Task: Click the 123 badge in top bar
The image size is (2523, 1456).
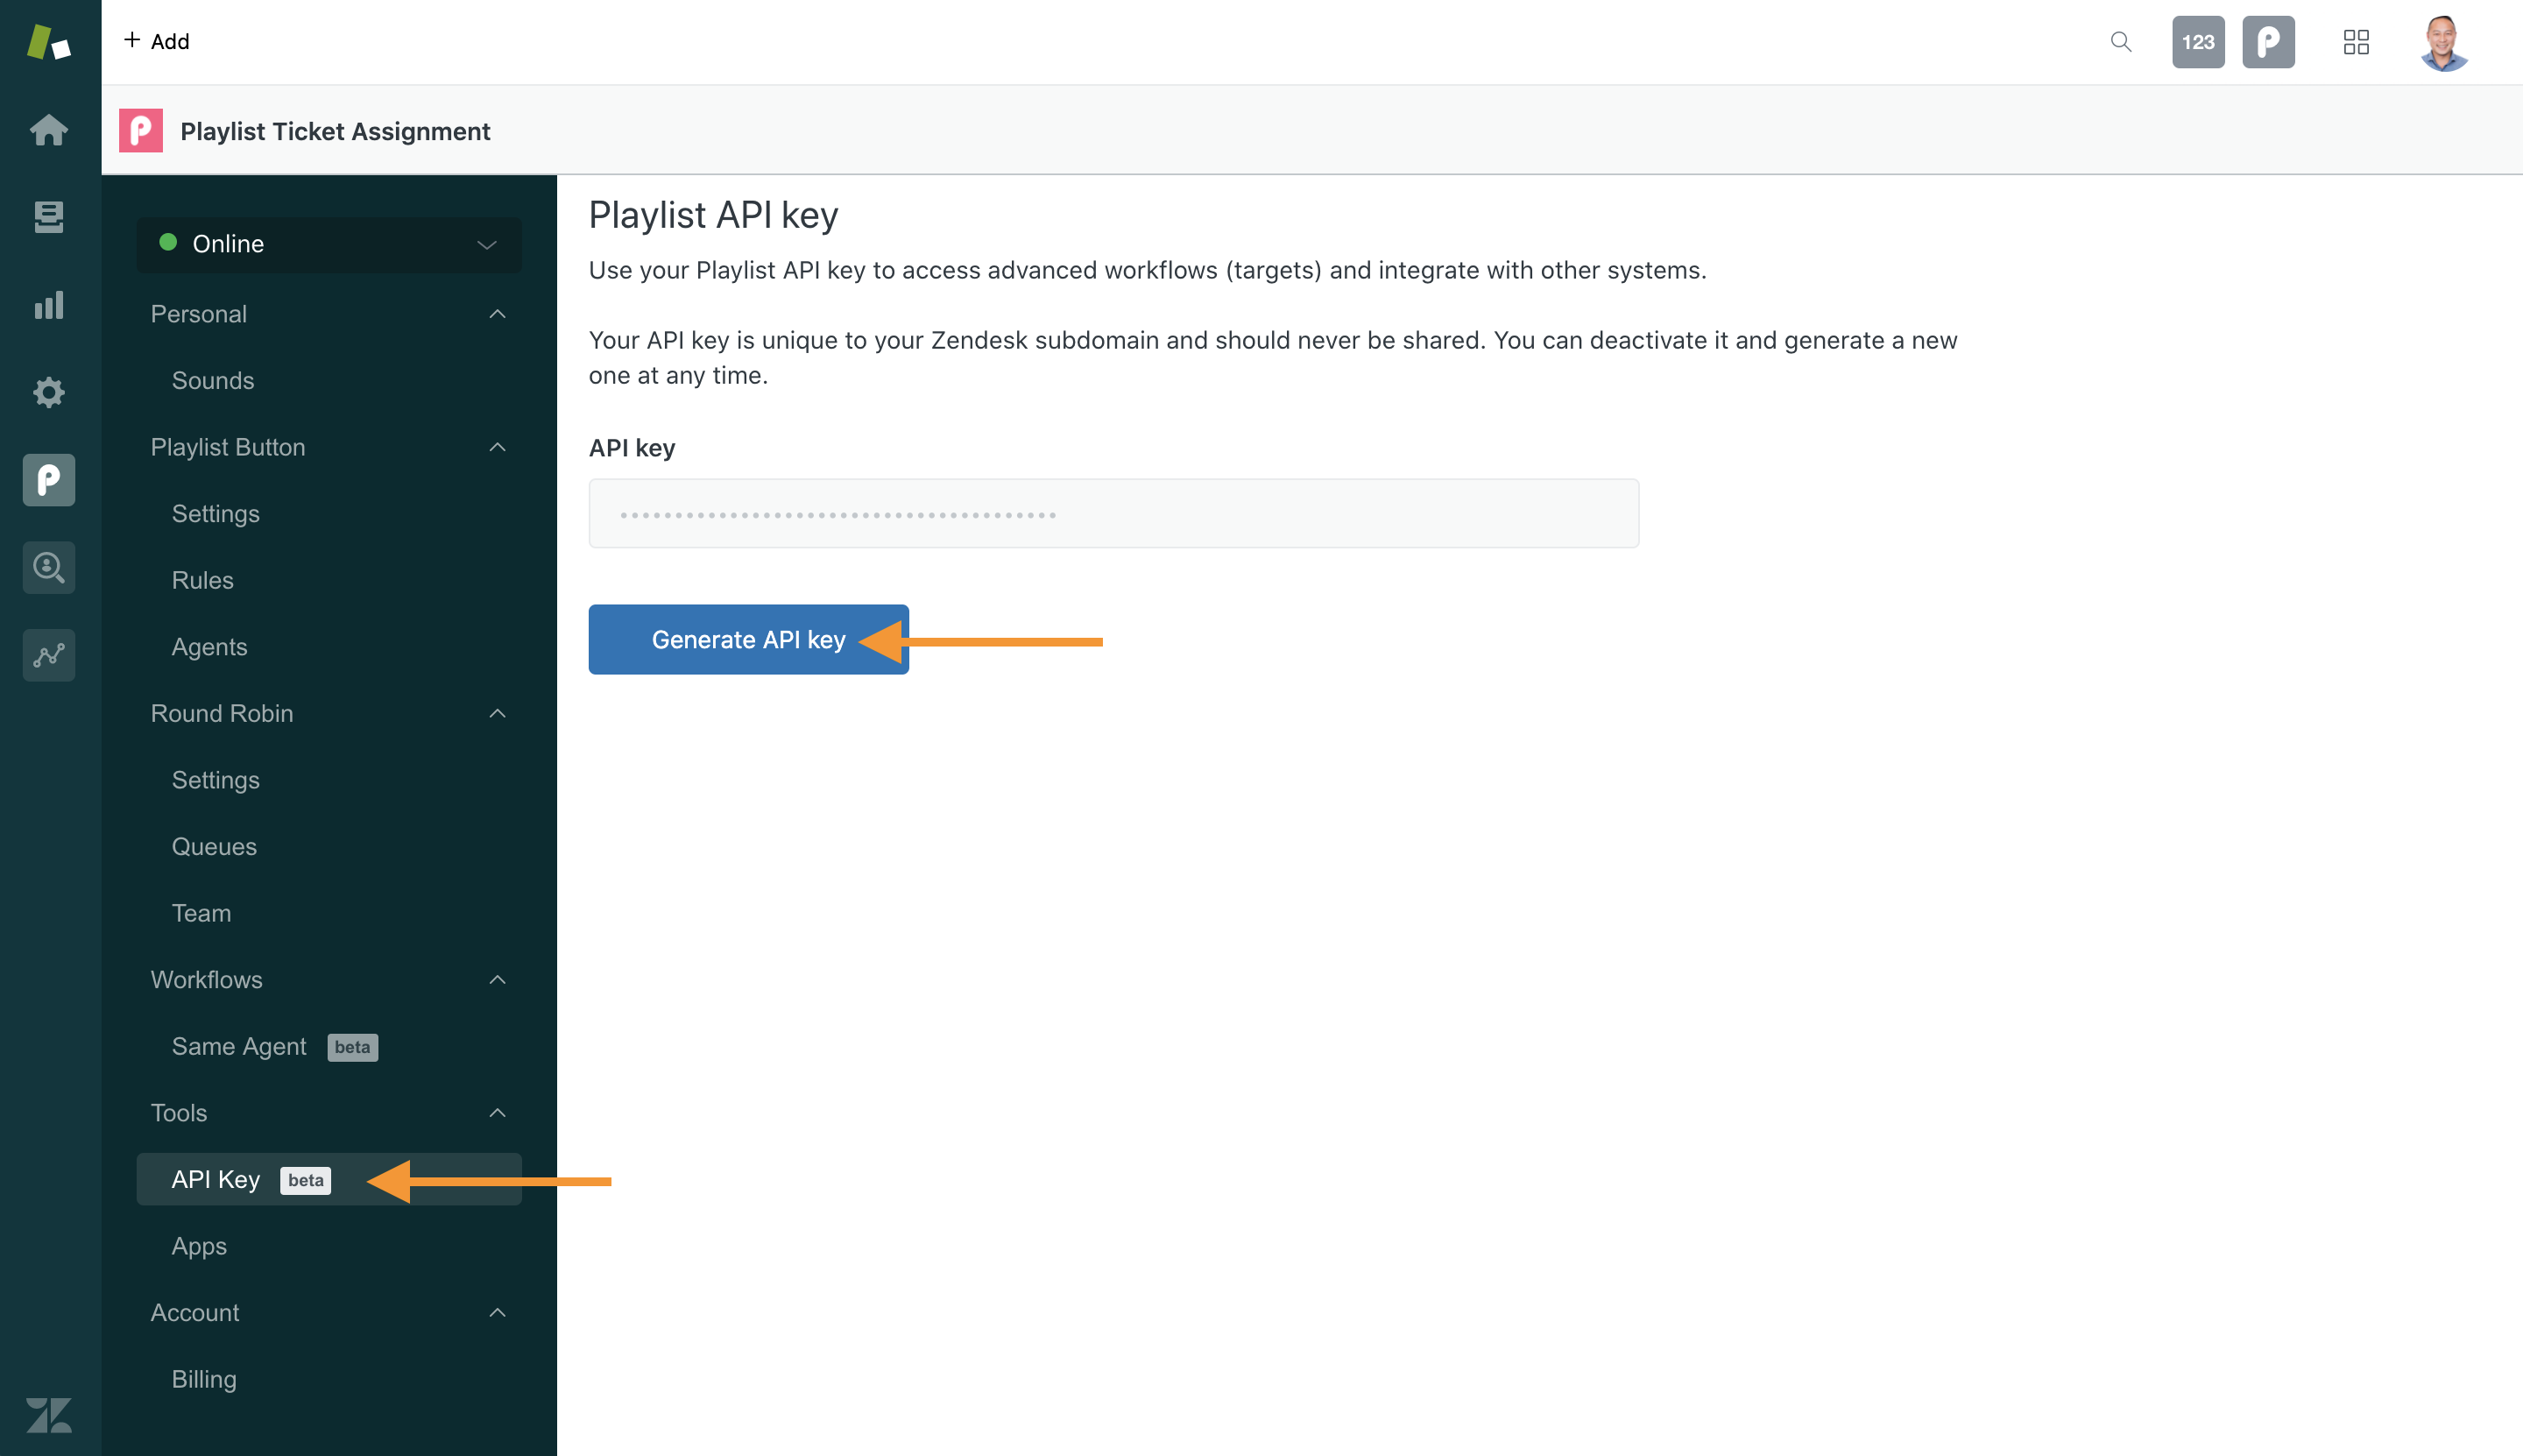Action: pos(2199,41)
